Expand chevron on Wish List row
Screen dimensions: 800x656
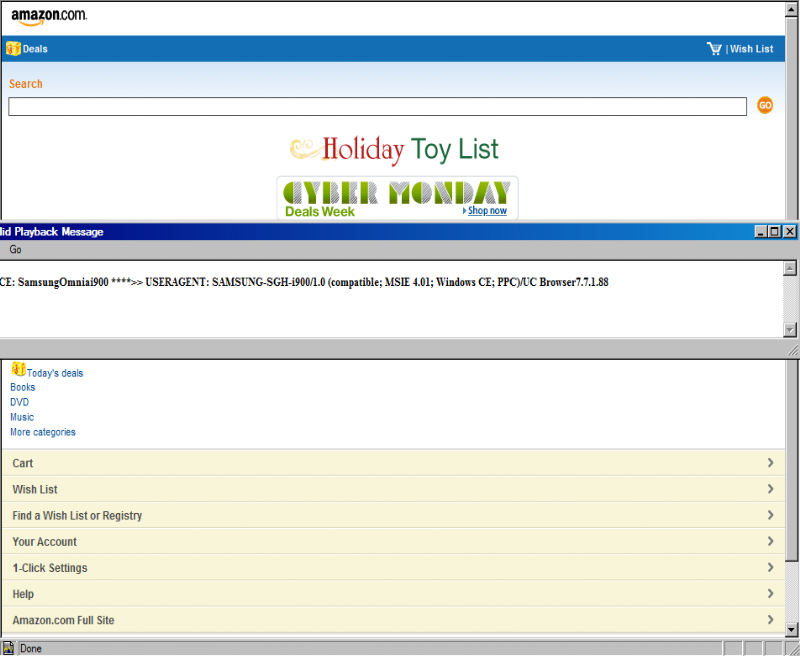770,489
